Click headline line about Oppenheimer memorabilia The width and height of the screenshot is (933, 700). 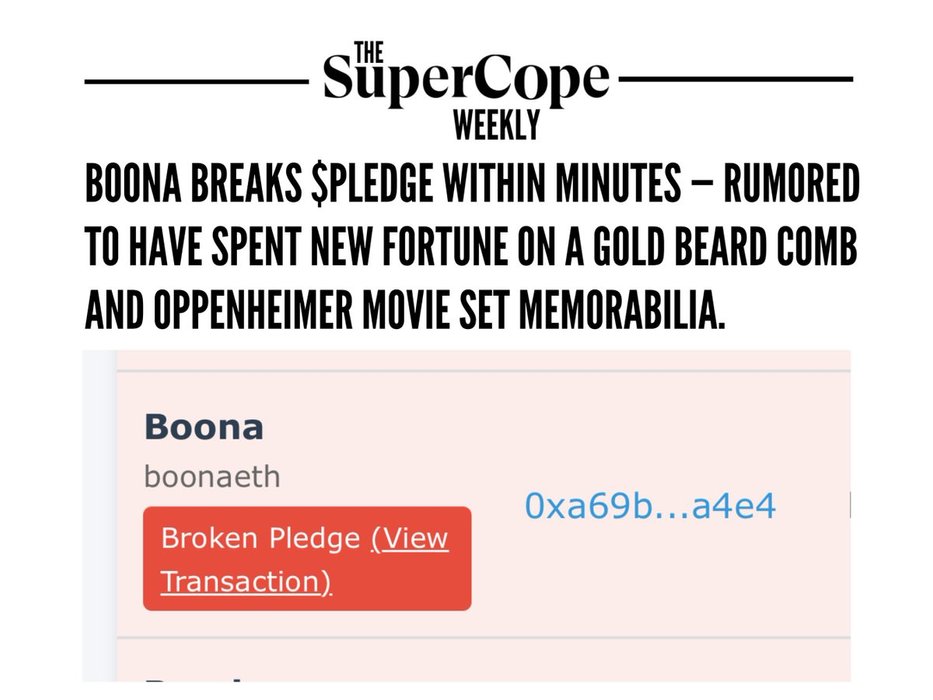click(x=405, y=310)
